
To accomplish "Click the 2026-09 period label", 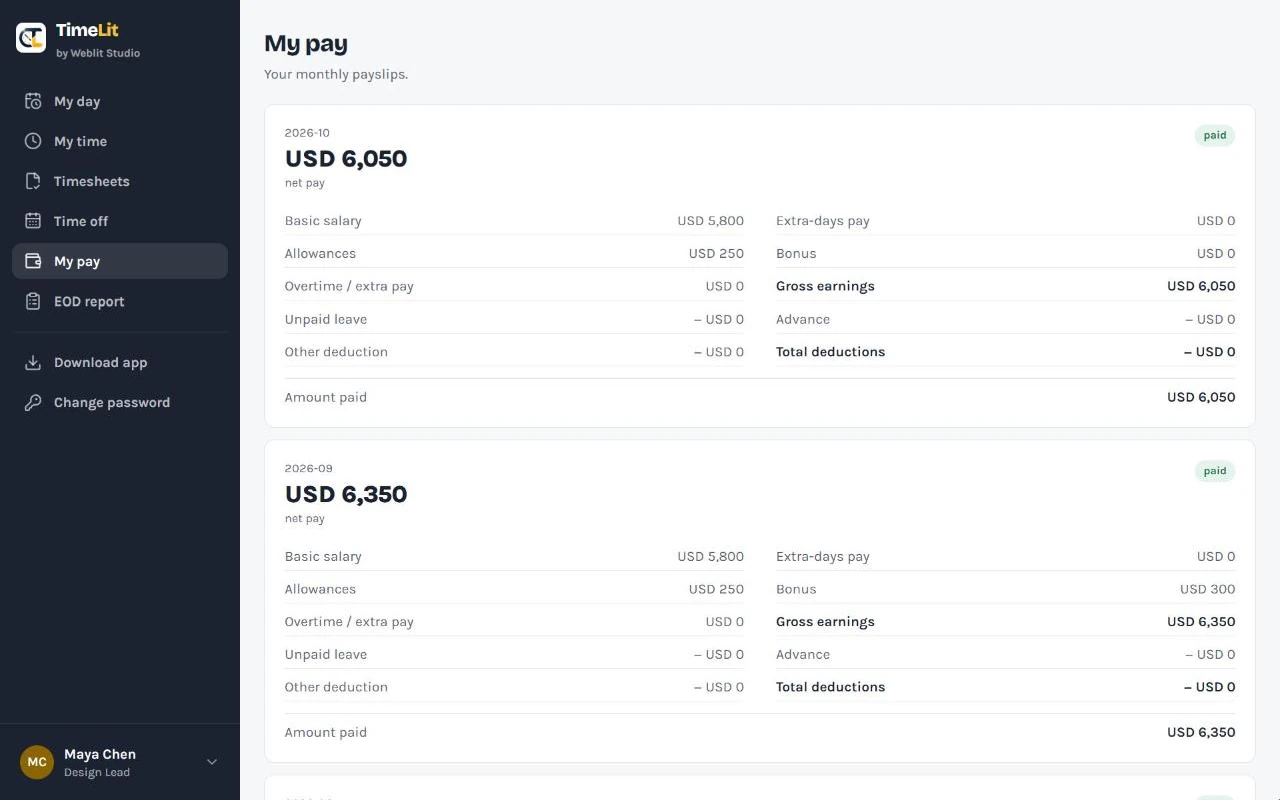I will coord(309,468).
